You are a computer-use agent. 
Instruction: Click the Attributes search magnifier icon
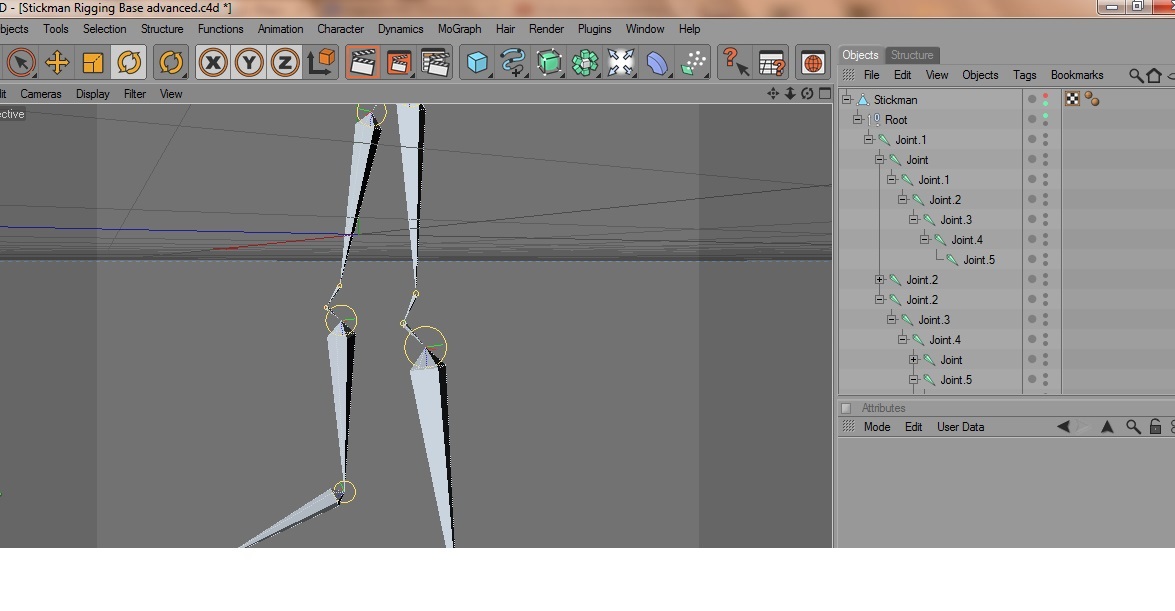(x=1133, y=427)
